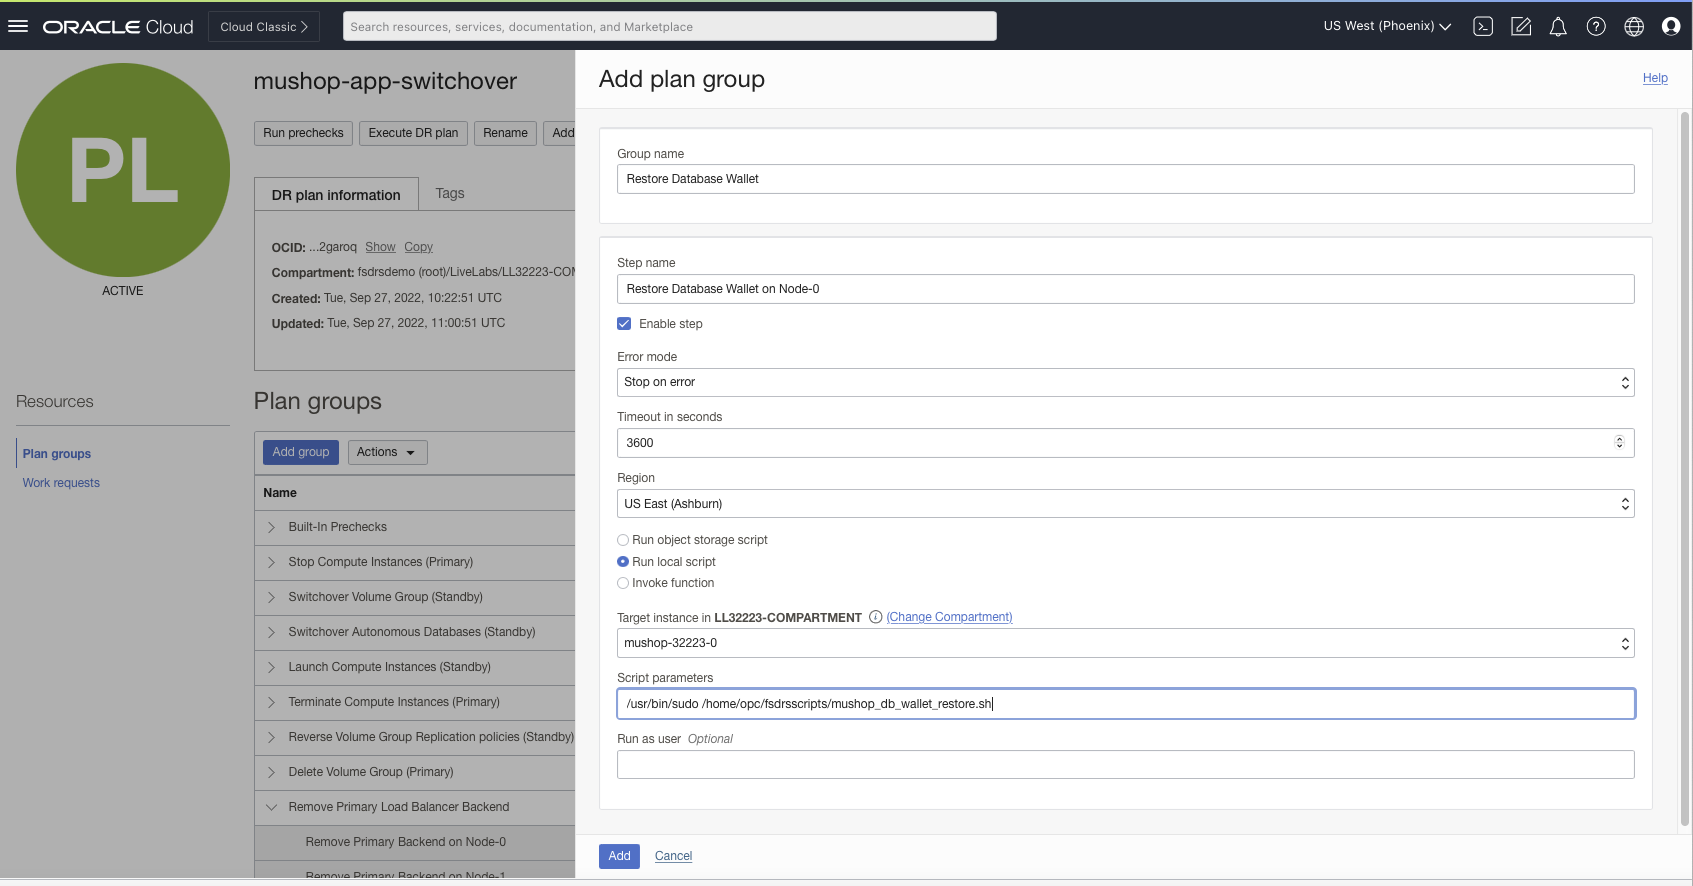The width and height of the screenshot is (1693, 886).
Task: Click the Add button to save group
Action: (619, 856)
